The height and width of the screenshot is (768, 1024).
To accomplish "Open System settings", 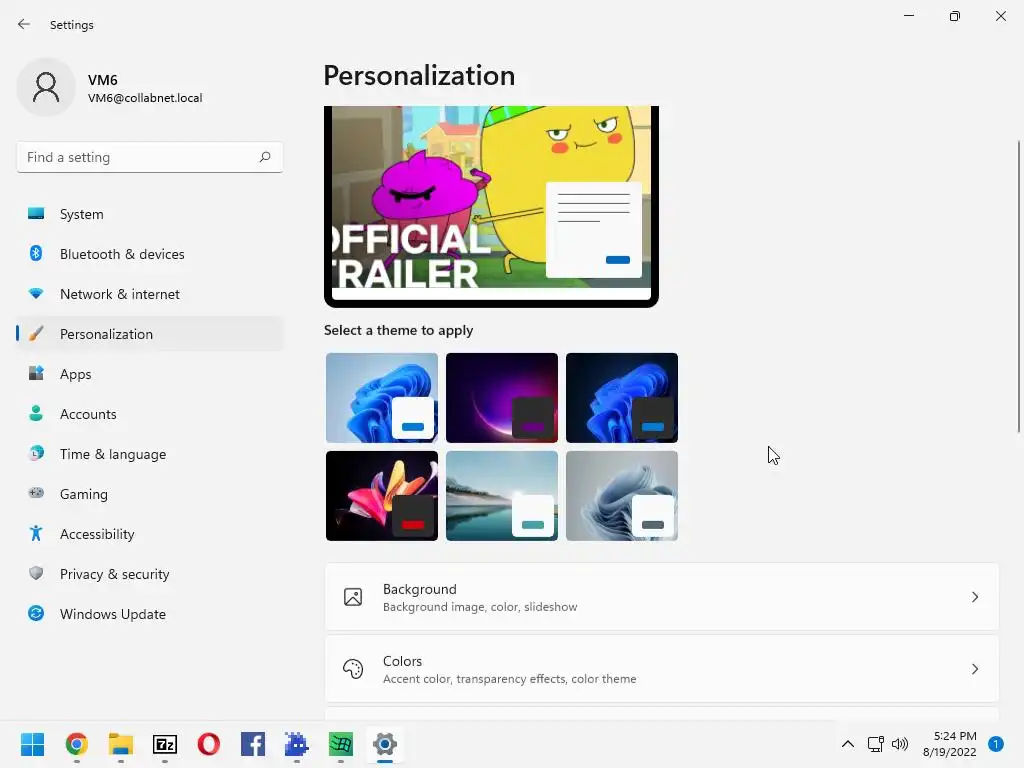I will click(150, 214).
